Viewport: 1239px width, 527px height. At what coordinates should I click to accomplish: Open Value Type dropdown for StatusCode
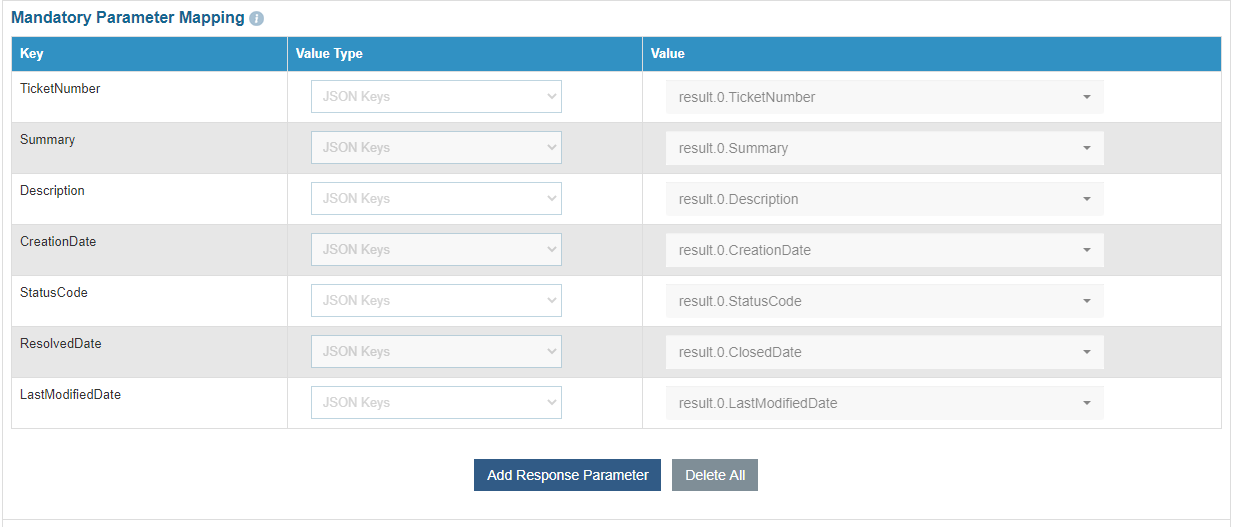[x=436, y=301]
